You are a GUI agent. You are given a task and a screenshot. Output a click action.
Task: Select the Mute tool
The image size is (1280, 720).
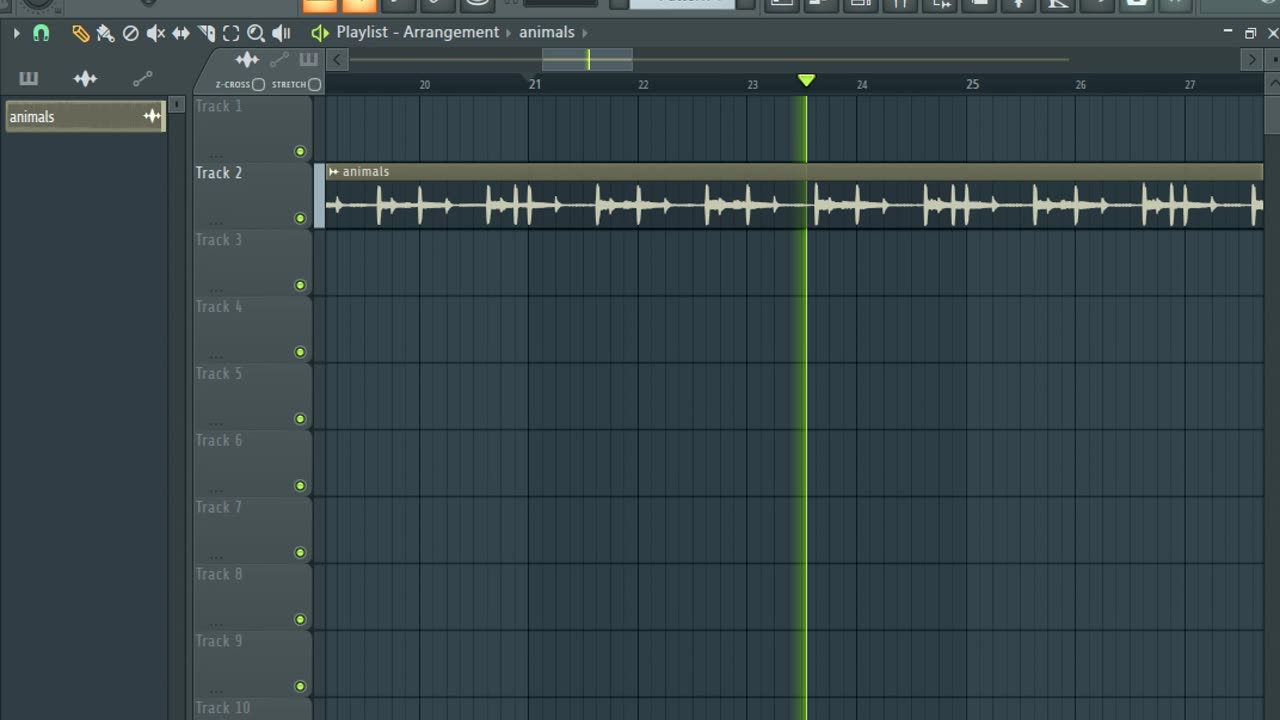(156, 33)
